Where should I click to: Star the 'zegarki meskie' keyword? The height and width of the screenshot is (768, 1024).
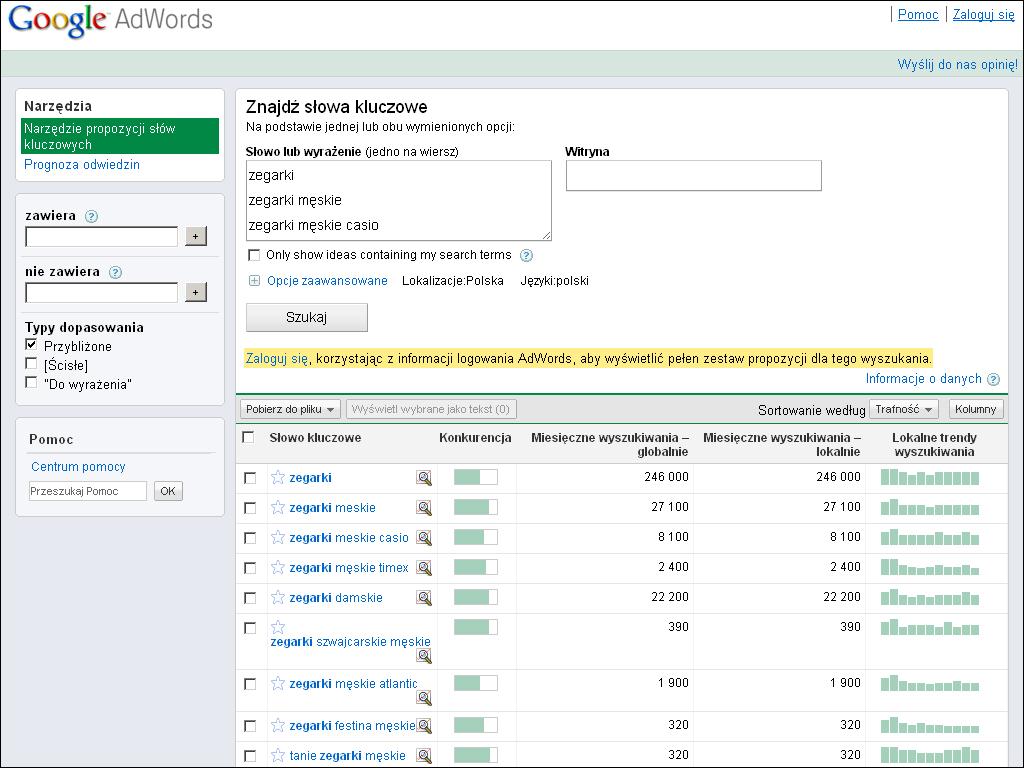(278, 507)
